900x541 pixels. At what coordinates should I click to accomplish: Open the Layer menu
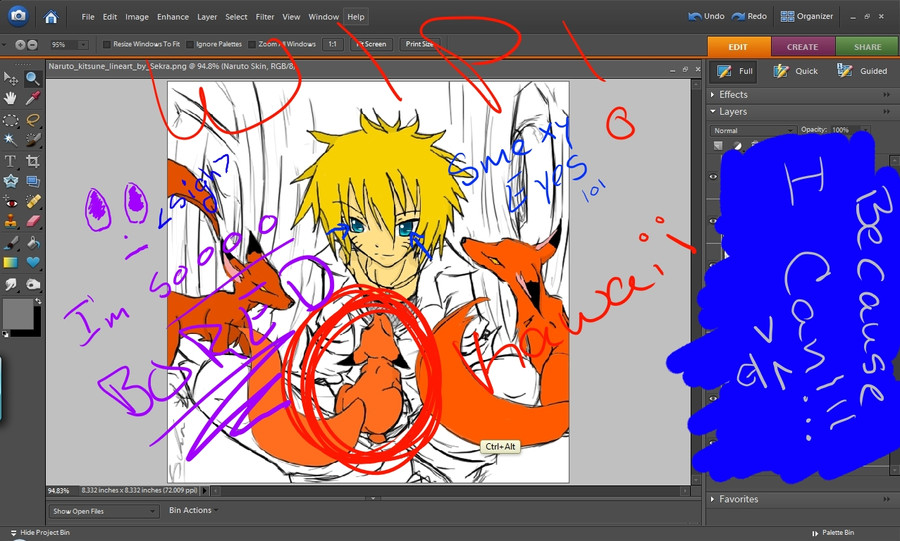207,17
